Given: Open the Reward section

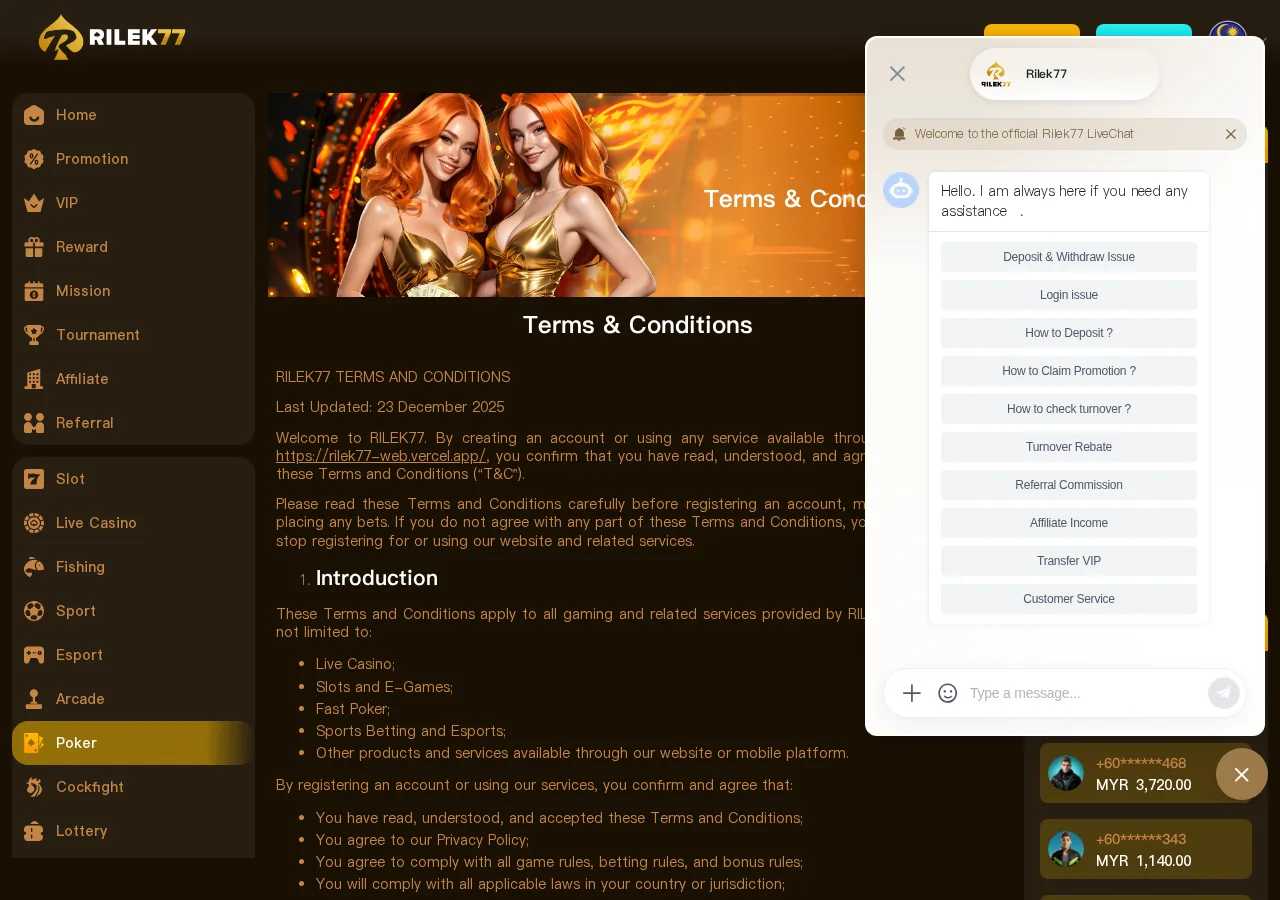Looking at the screenshot, I should click(x=133, y=247).
